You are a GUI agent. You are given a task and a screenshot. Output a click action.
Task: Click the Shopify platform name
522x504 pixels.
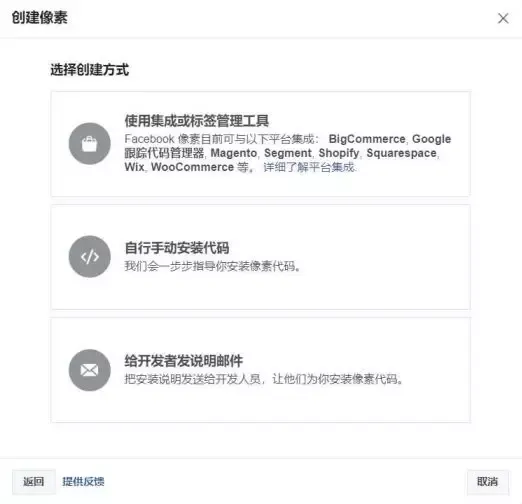(339, 153)
